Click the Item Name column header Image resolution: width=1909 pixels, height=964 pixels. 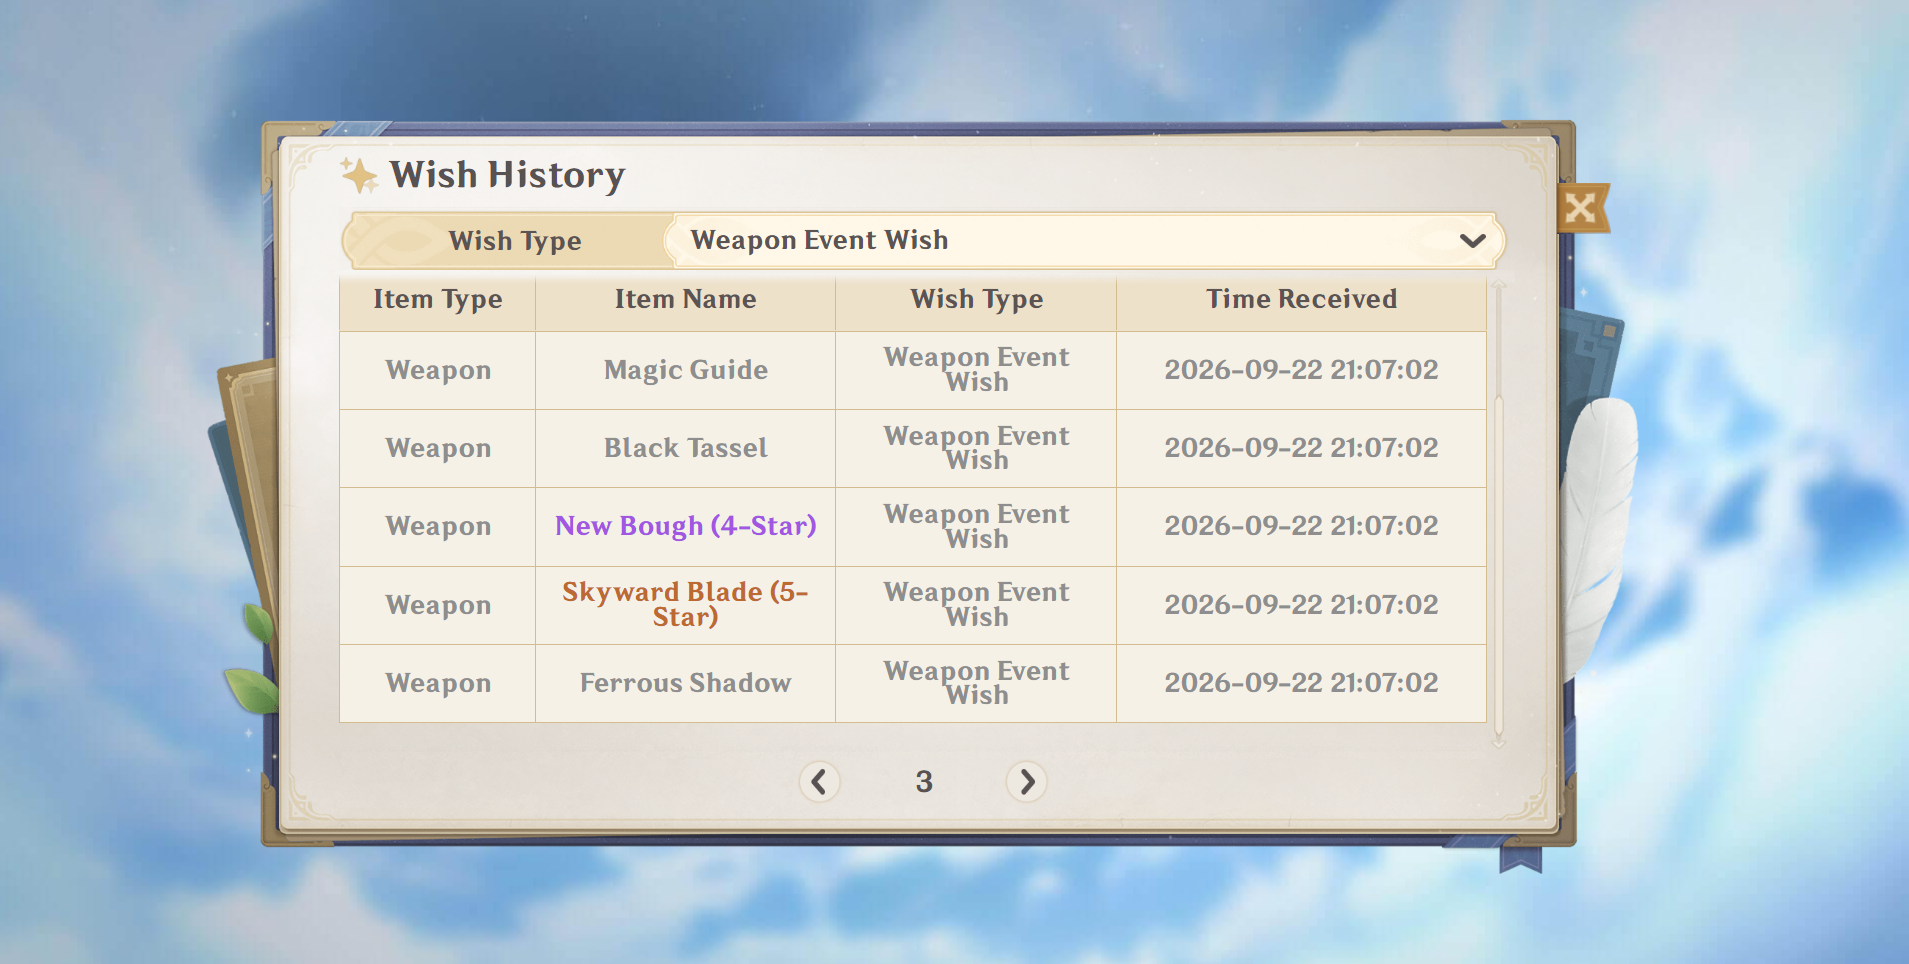[x=685, y=299]
